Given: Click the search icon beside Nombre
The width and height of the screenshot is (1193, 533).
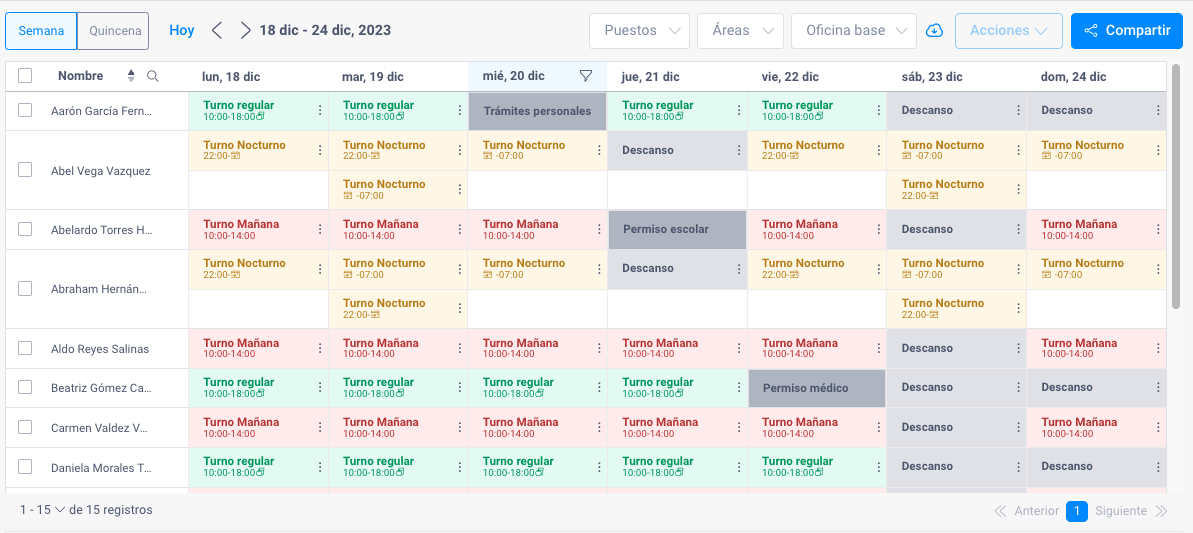Looking at the screenshot, I should click(153, 76).
